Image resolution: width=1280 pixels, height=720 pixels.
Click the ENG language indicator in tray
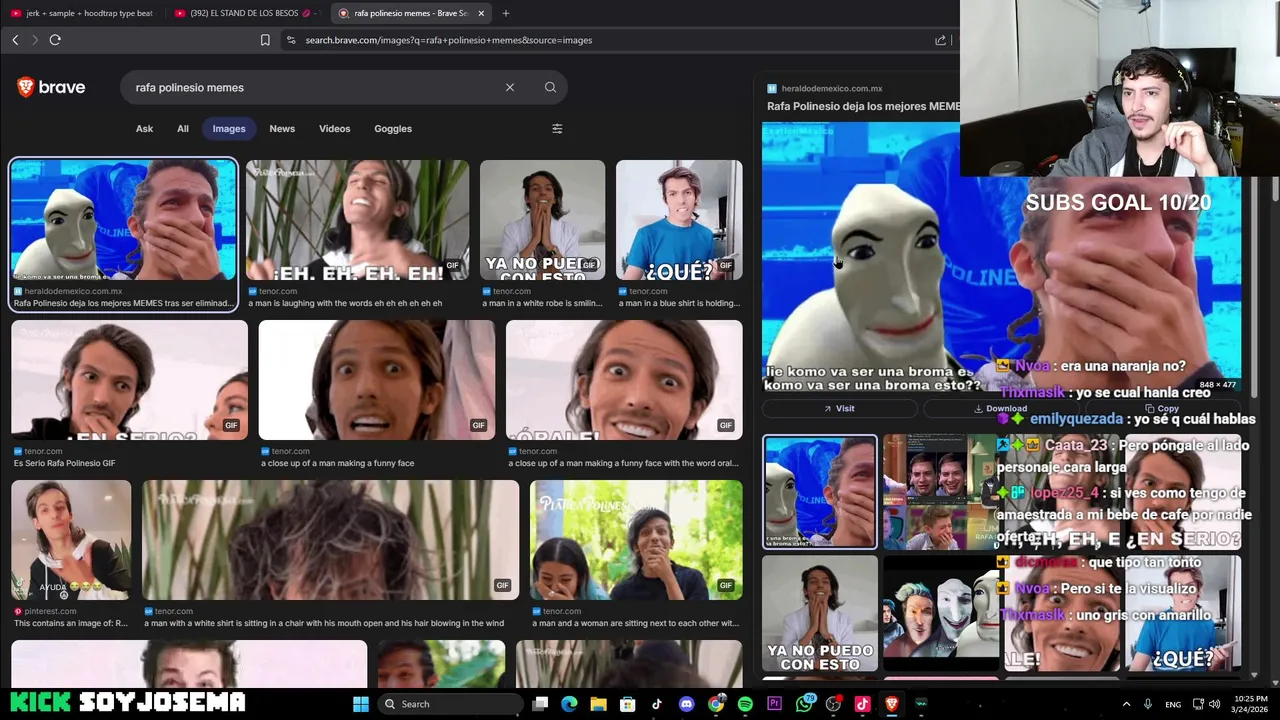1173,704
